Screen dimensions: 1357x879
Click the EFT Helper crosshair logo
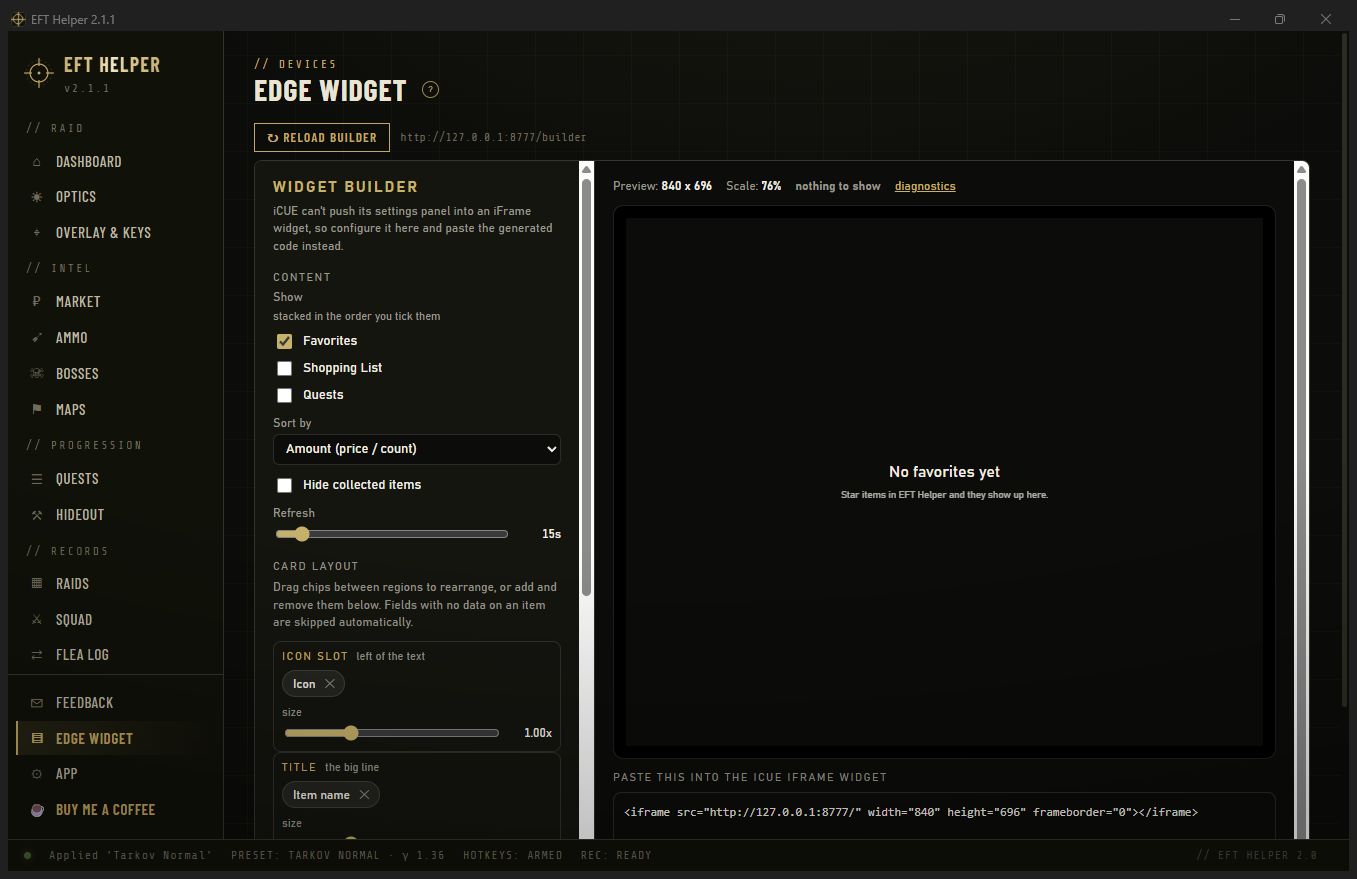coord(38,73)
